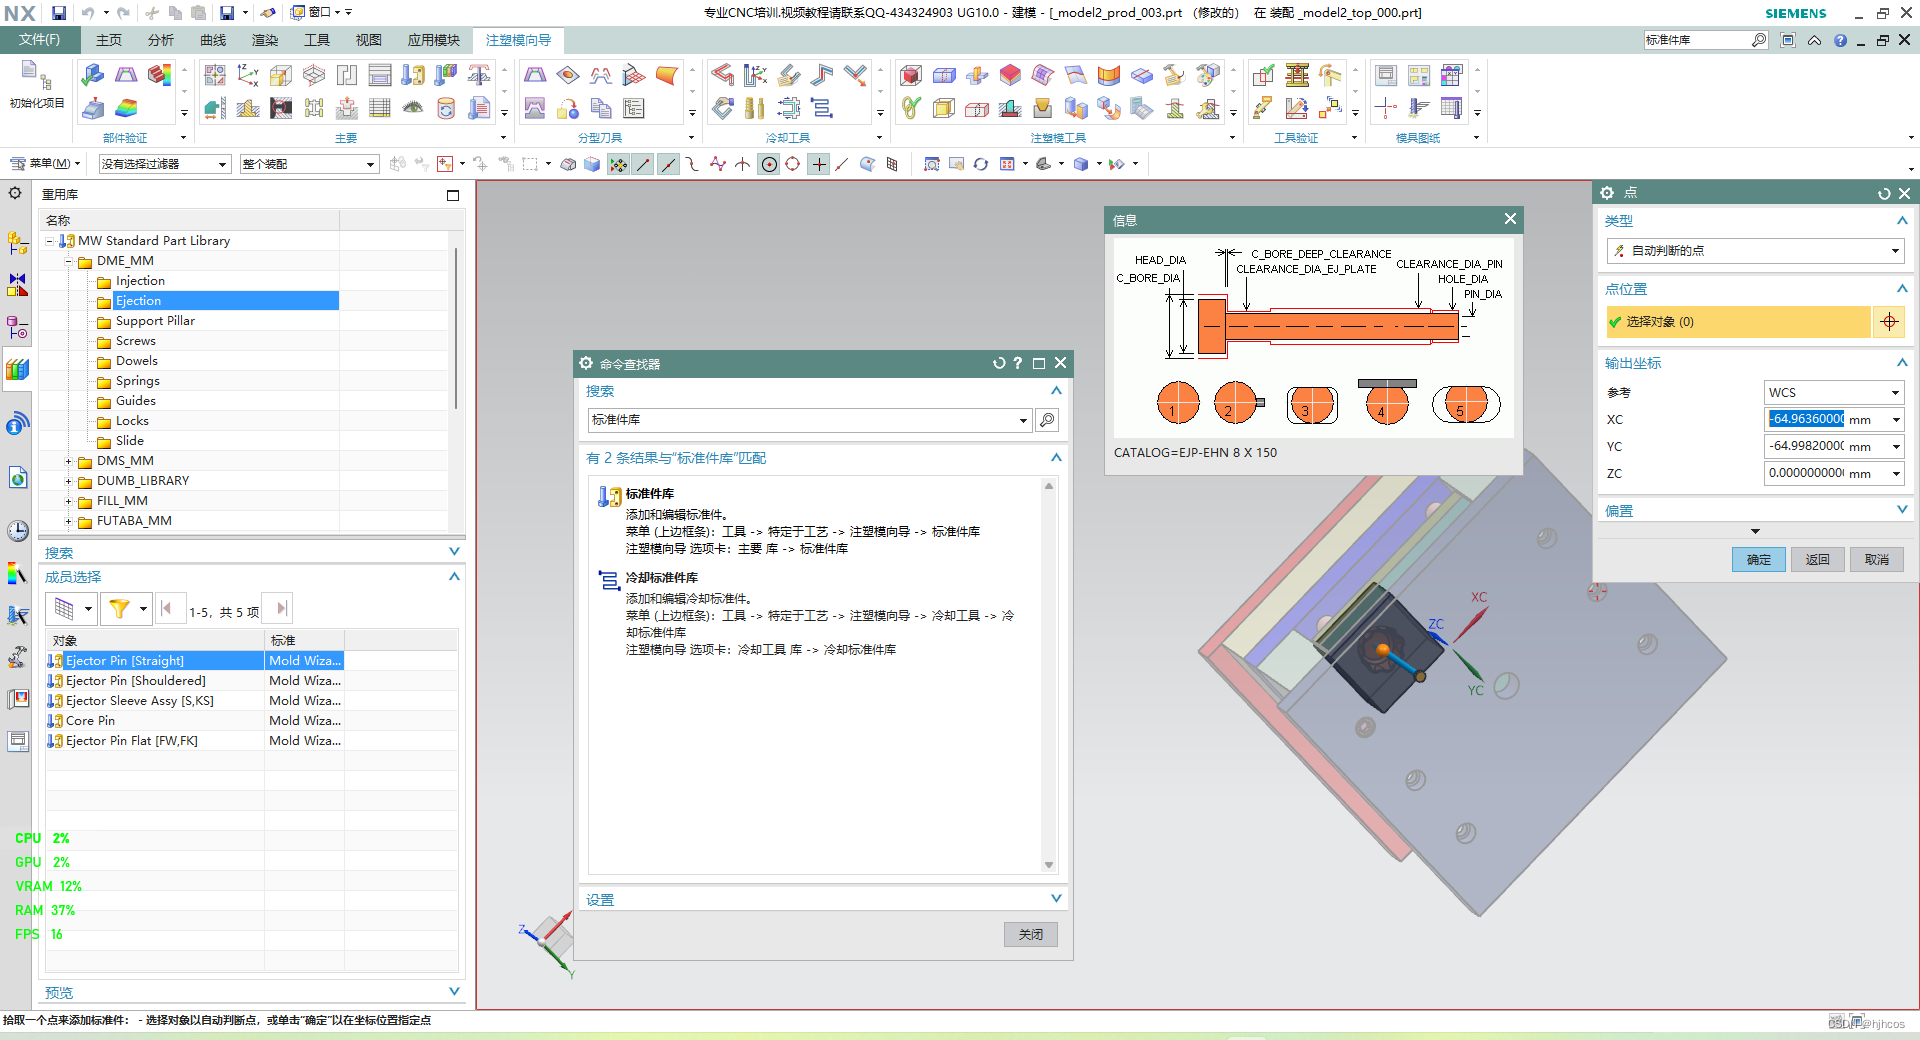Open the selection scope dropdown 整个装配
This screenshot has width=1920, height=1040.
pyautogui.click(x=309, y=164)
